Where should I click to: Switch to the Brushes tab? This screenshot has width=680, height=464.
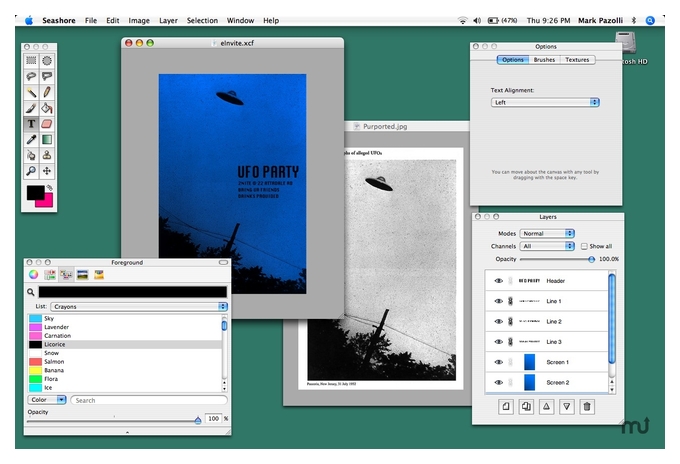(544, 60)
